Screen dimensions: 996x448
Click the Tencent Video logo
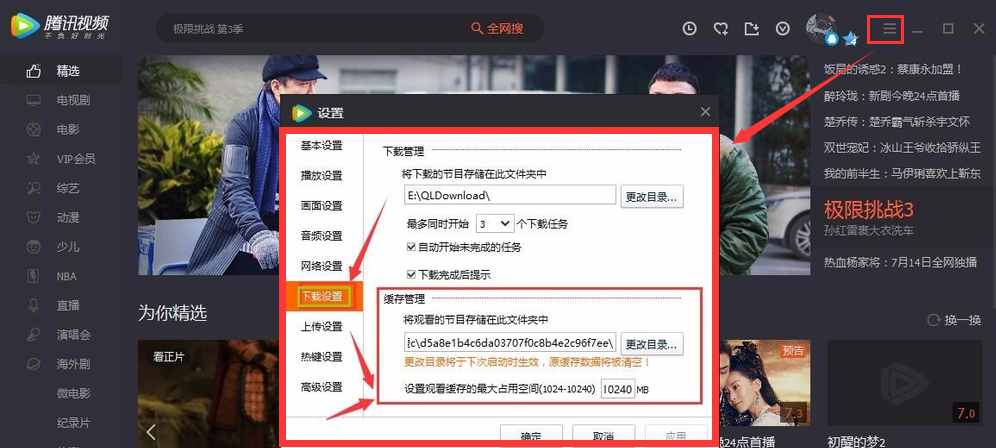coord(60,28)
